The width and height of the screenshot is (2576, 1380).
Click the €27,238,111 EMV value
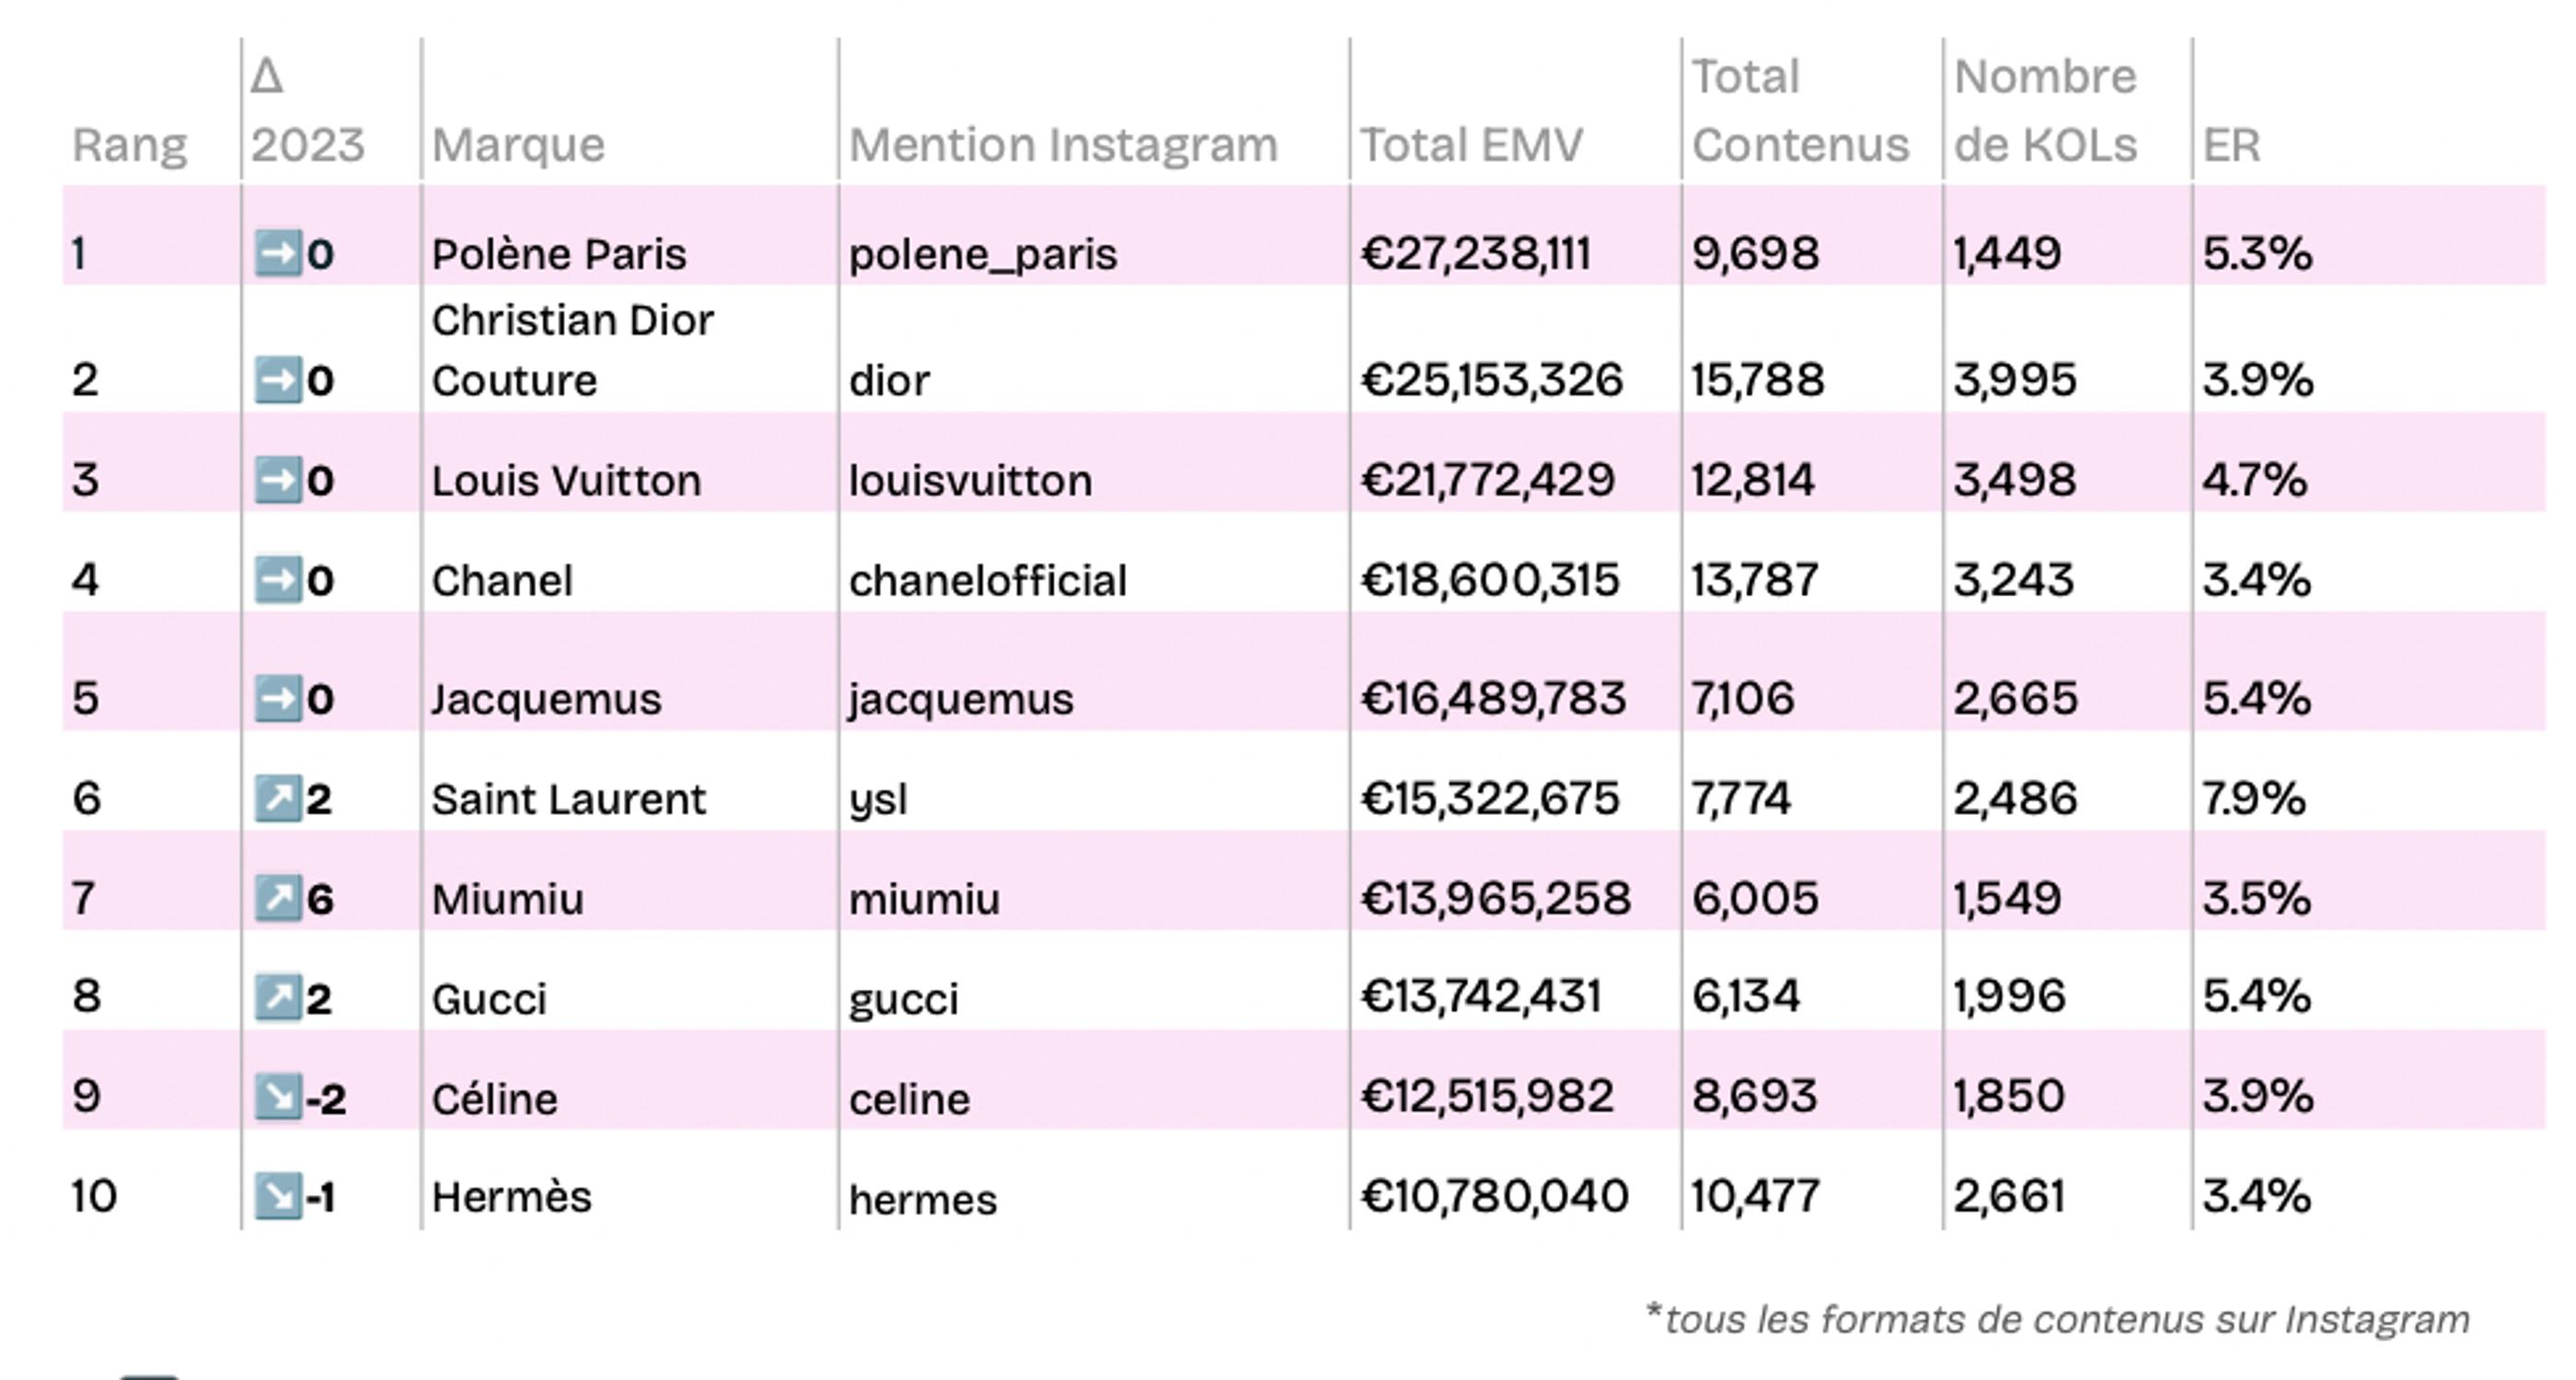coord(1475,253)
